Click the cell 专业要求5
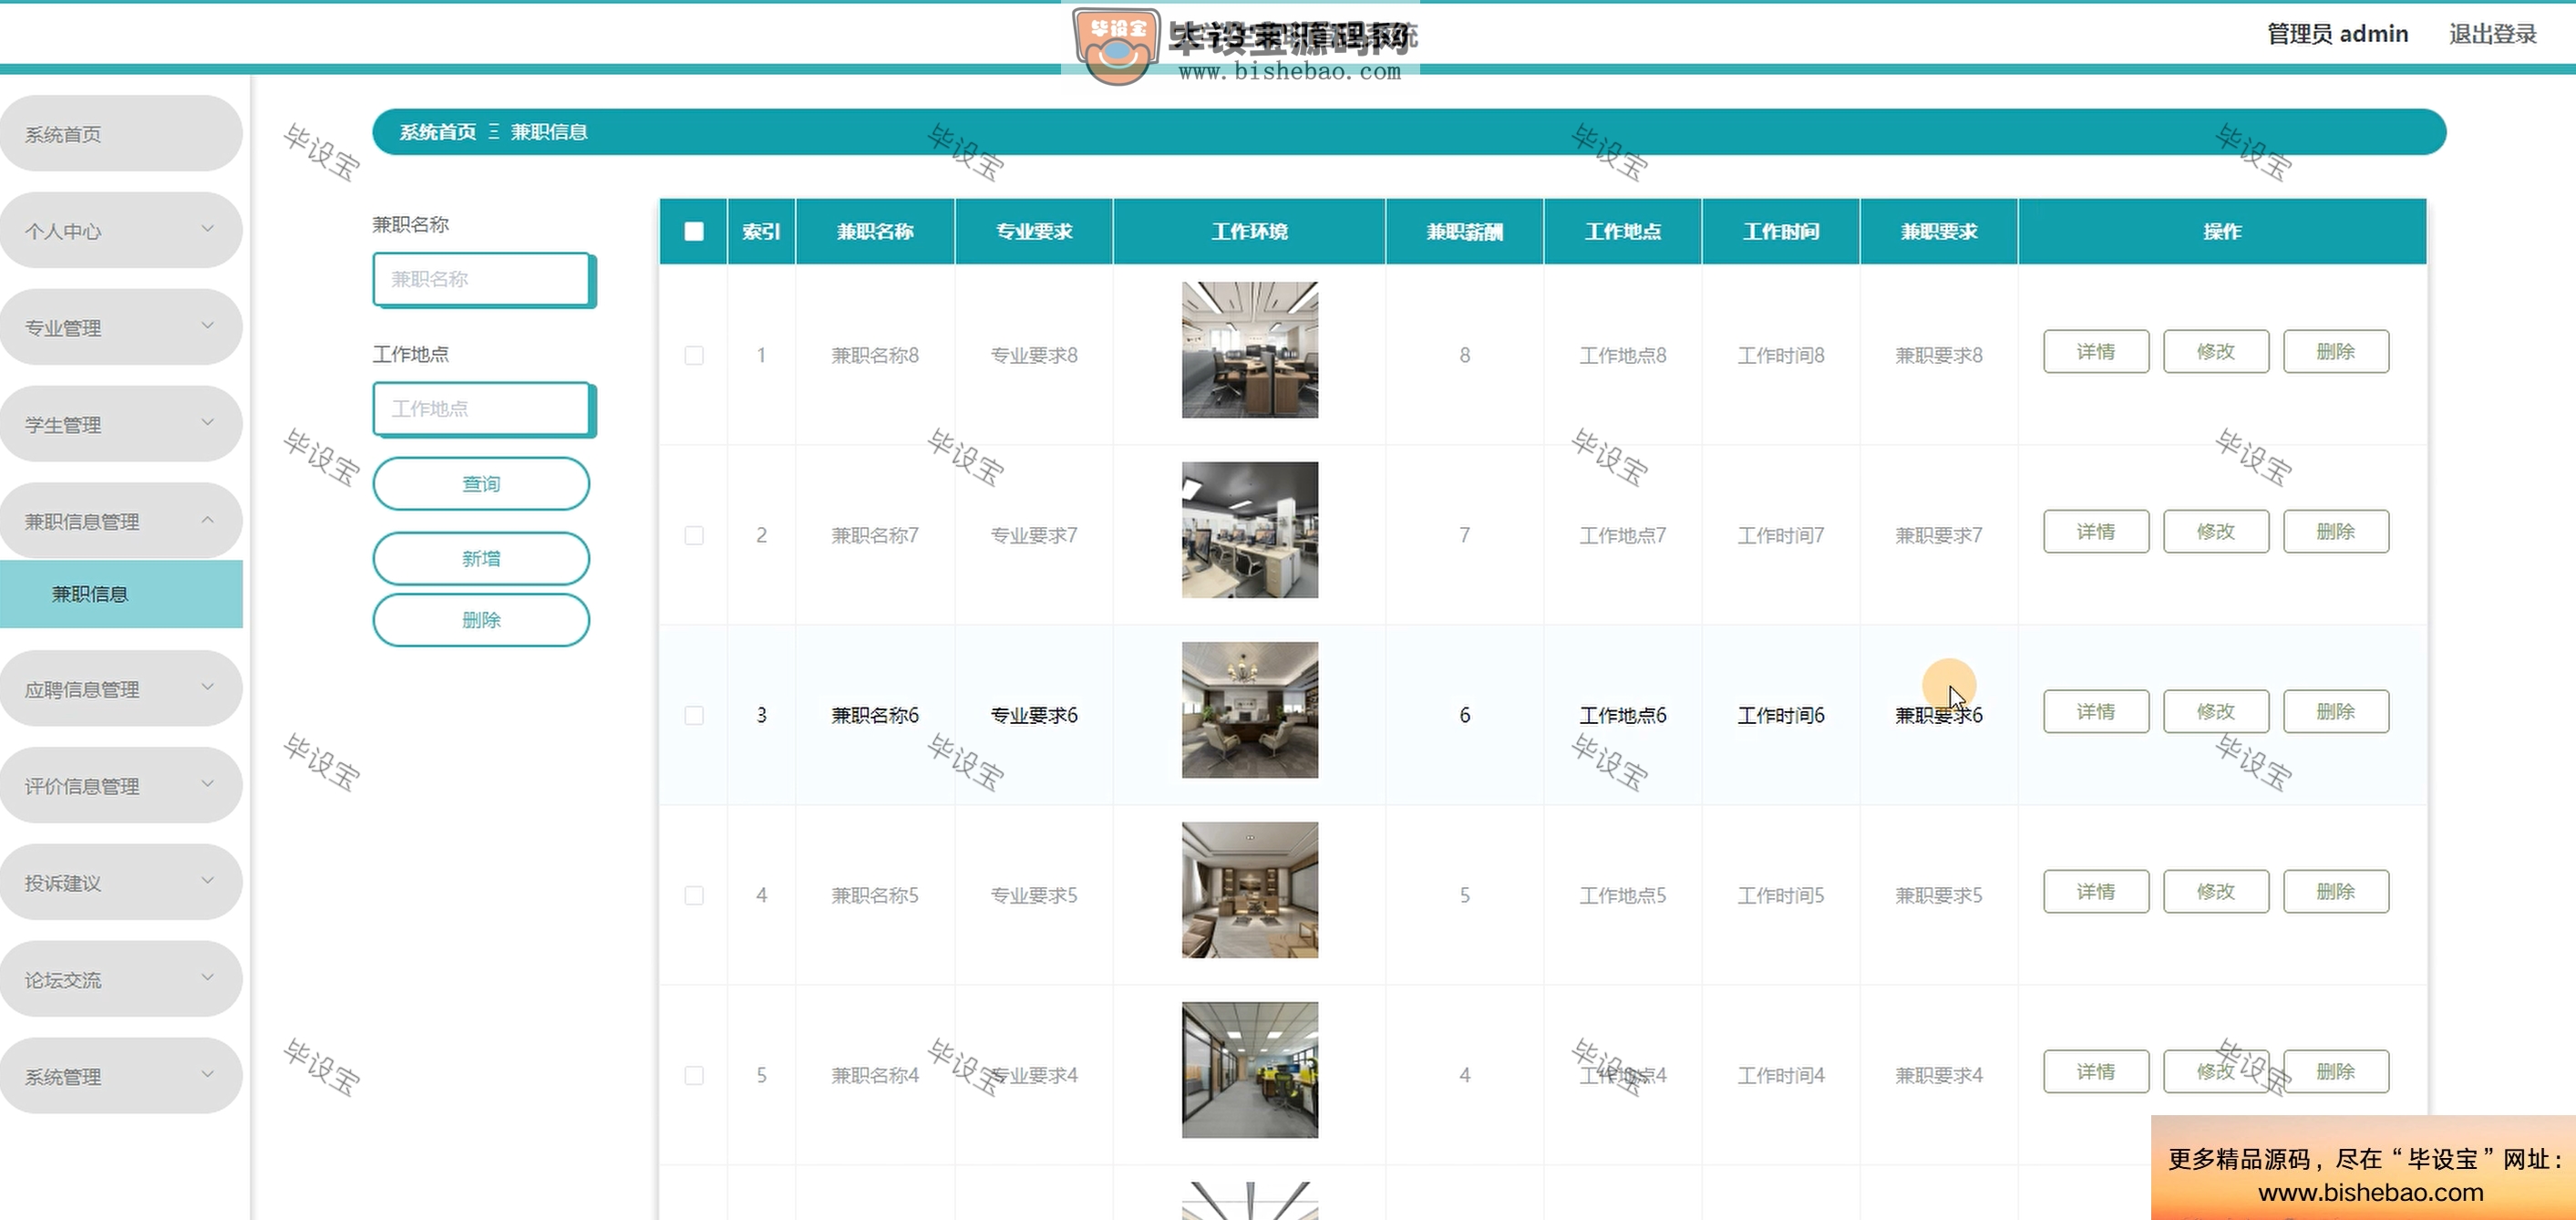The height and width of the screenshot is (1220, 2576). 1034,895
